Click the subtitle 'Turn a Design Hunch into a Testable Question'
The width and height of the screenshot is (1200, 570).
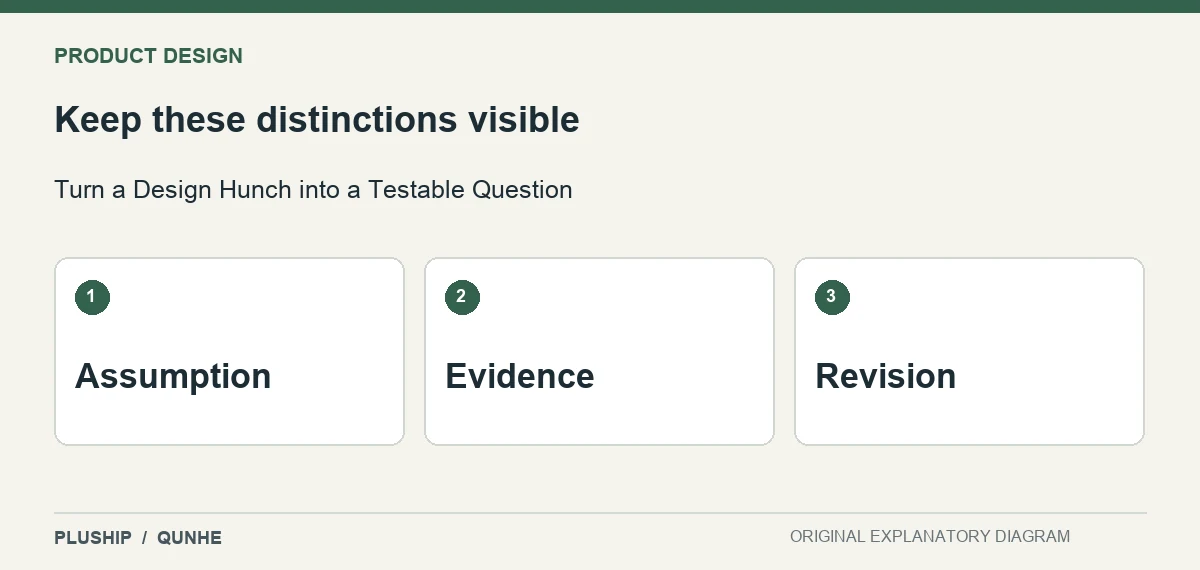313,190
